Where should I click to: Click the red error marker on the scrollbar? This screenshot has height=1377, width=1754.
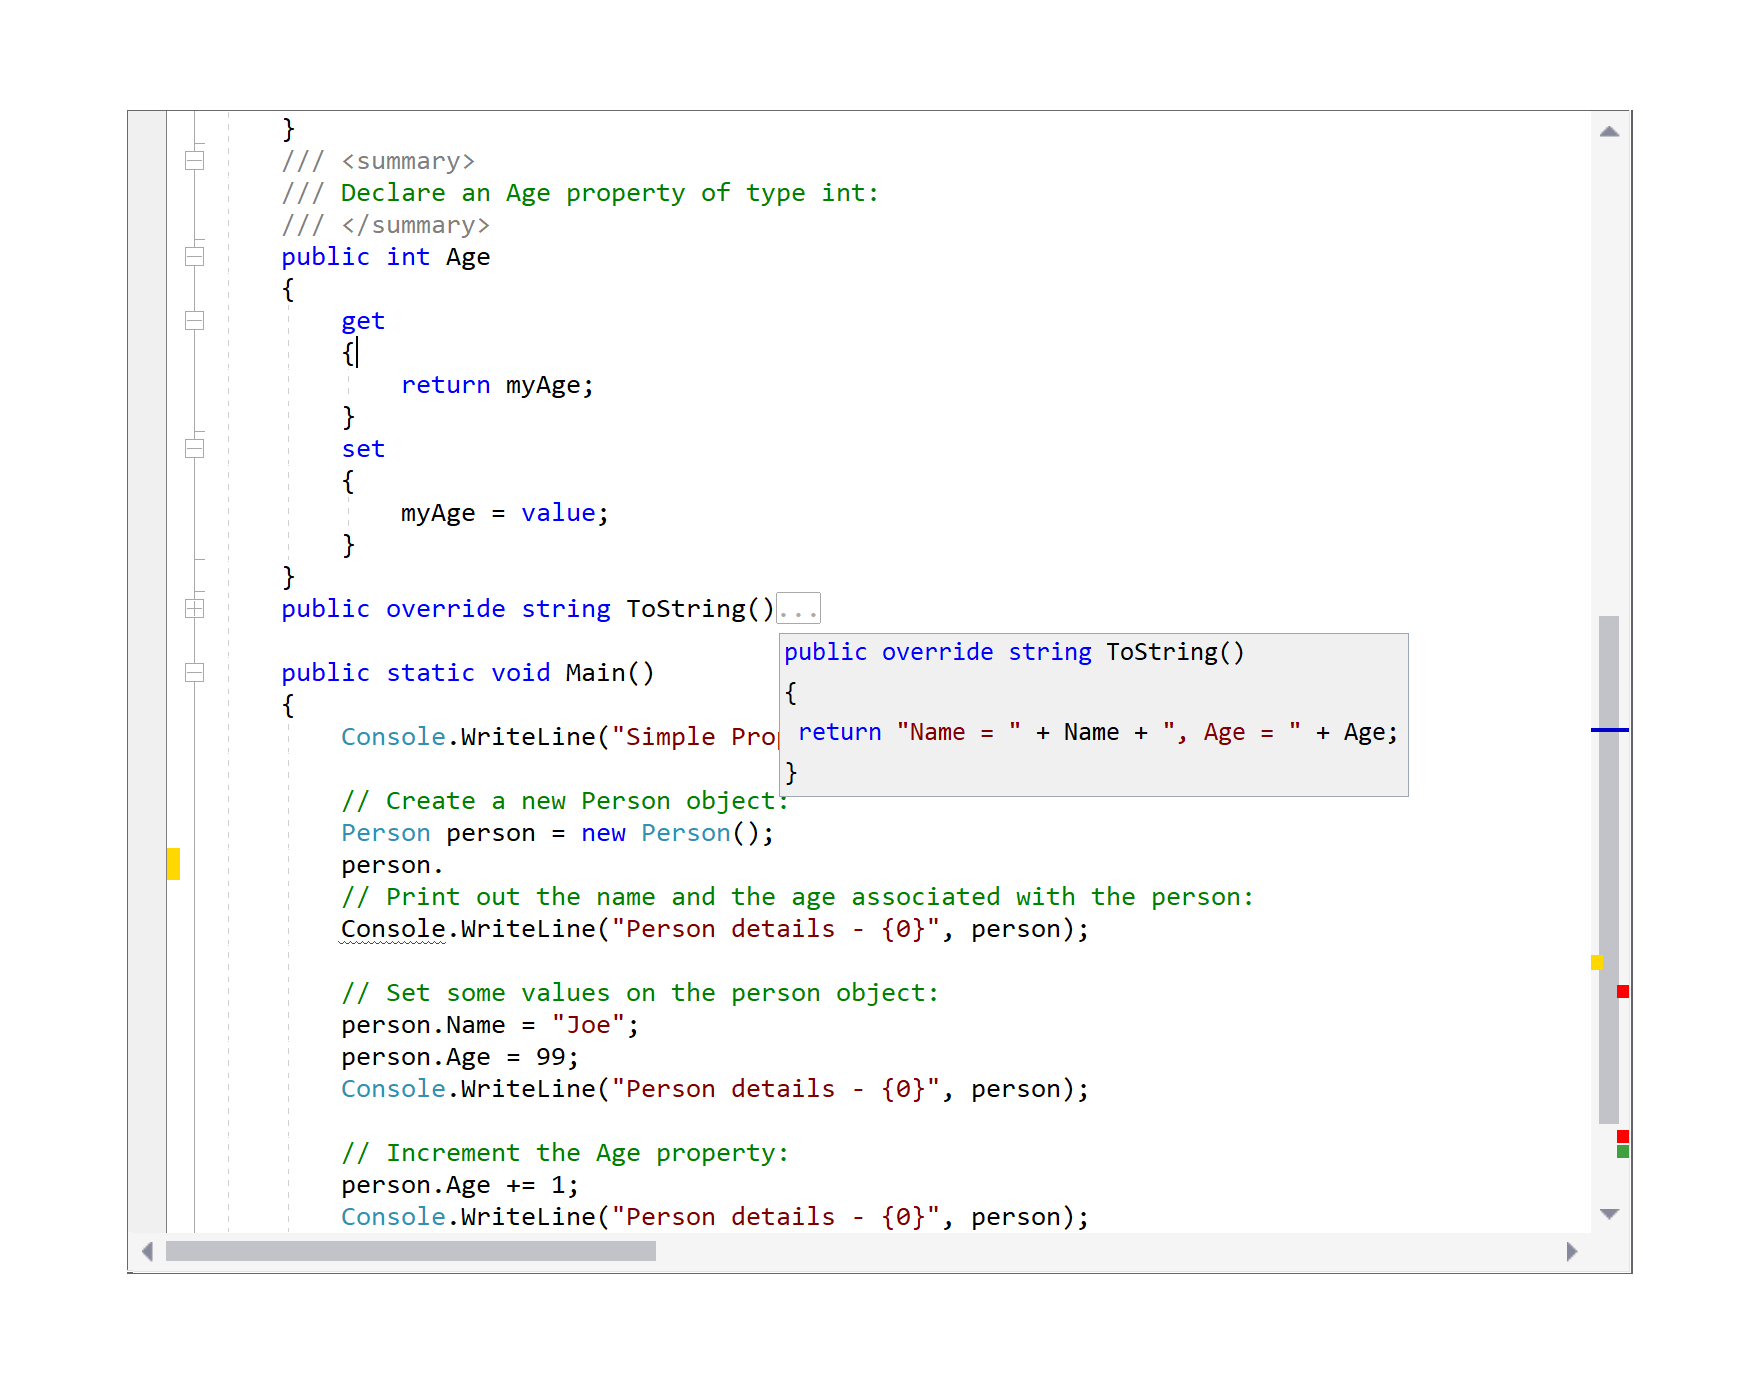(1622, 991)
